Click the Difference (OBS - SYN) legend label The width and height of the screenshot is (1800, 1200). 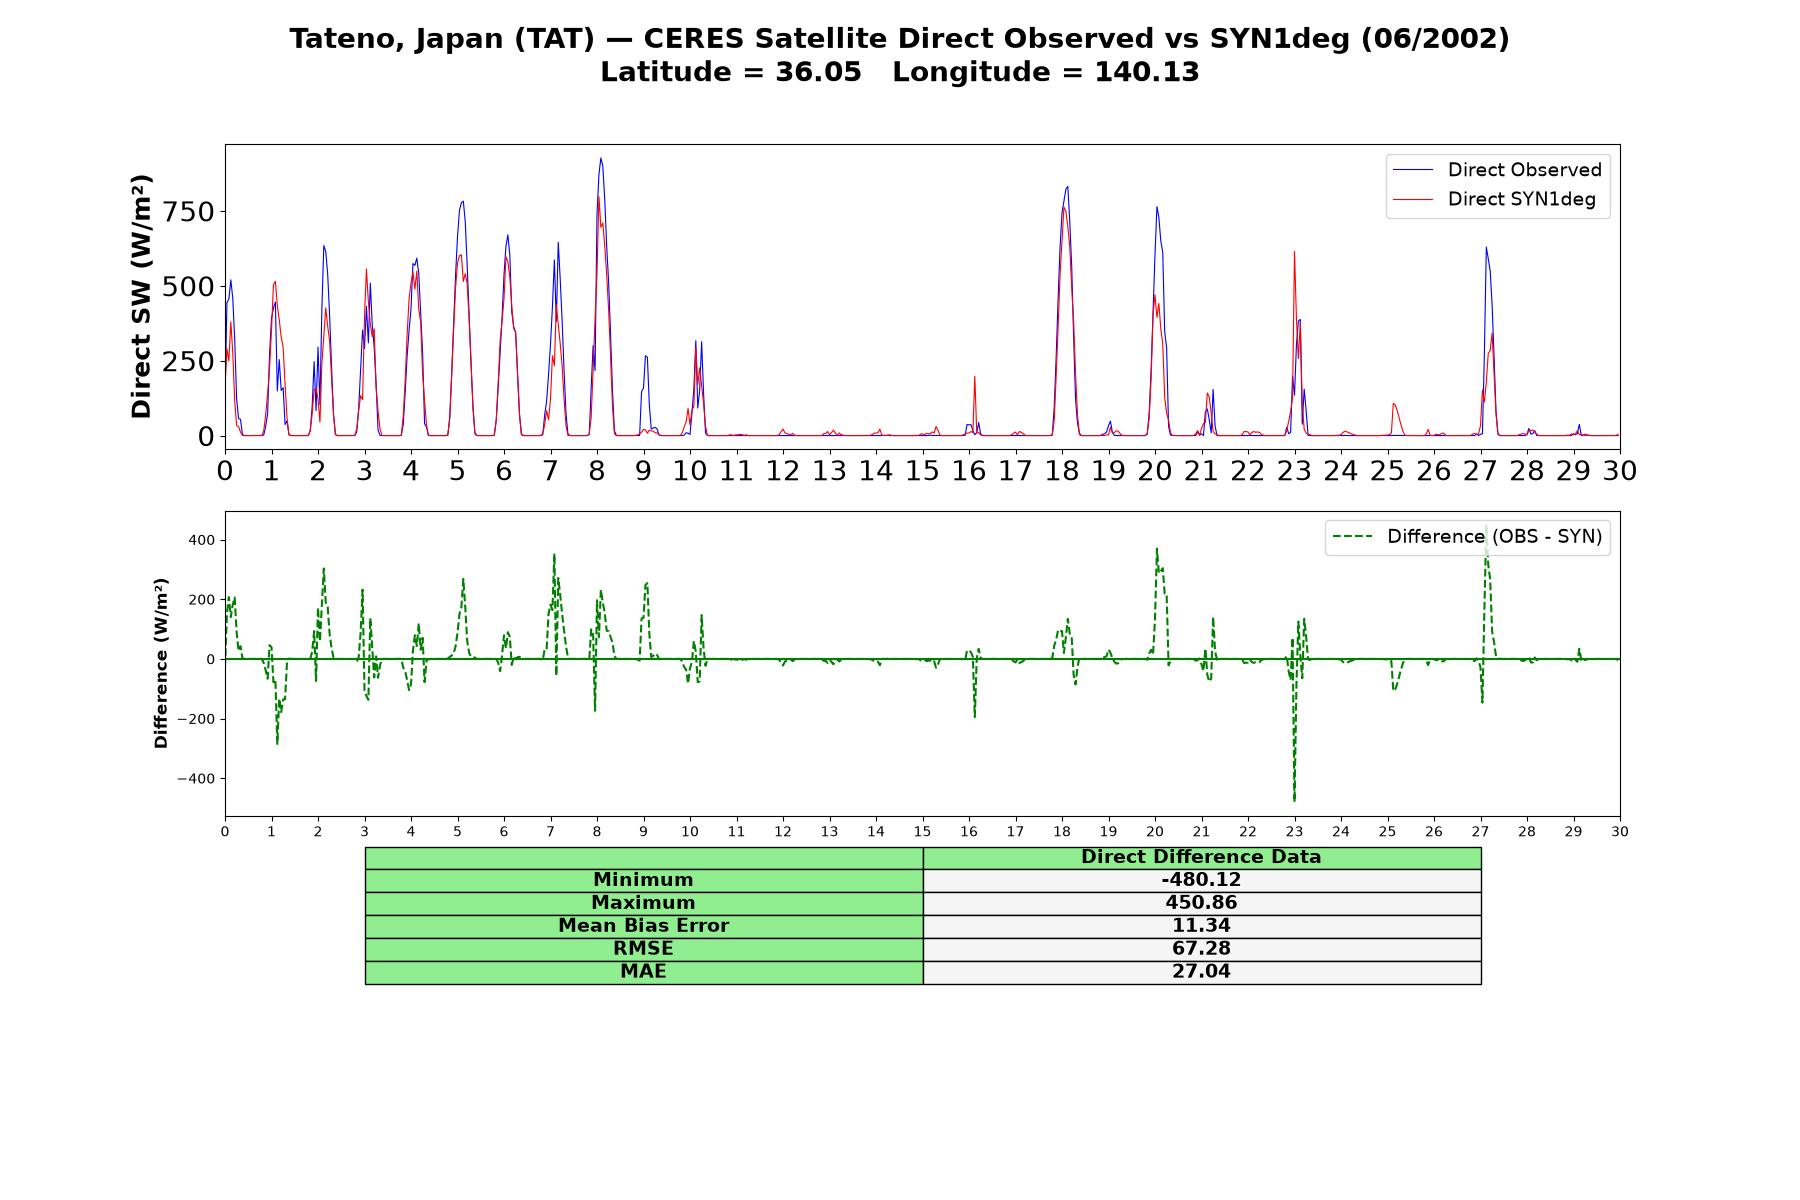coord(1494,537)
